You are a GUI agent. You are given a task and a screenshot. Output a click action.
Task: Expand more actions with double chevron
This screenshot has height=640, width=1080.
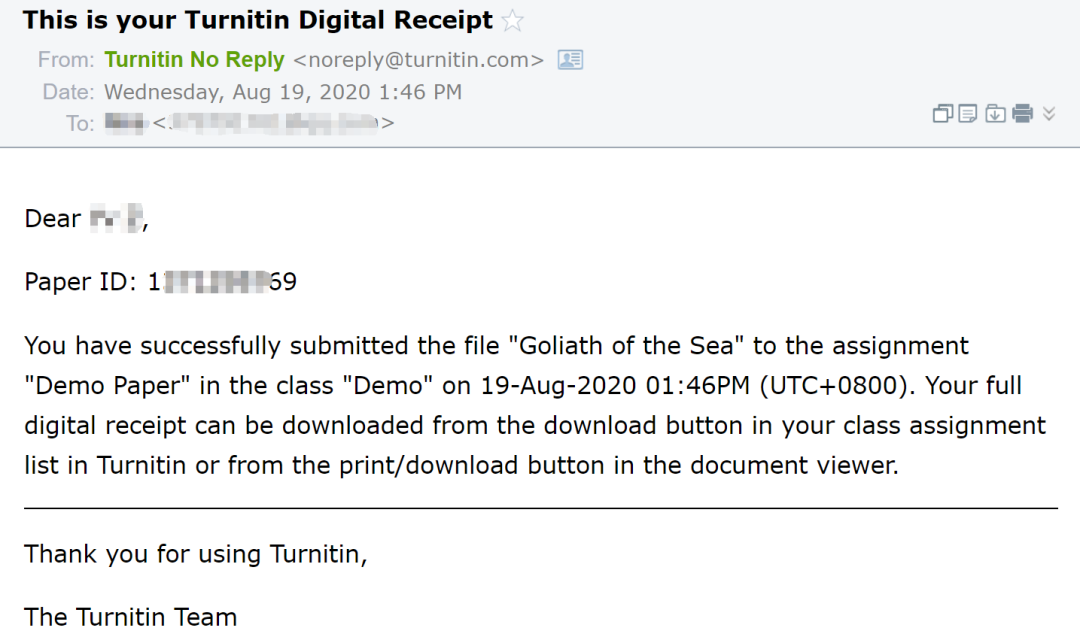coord(1049,114)
